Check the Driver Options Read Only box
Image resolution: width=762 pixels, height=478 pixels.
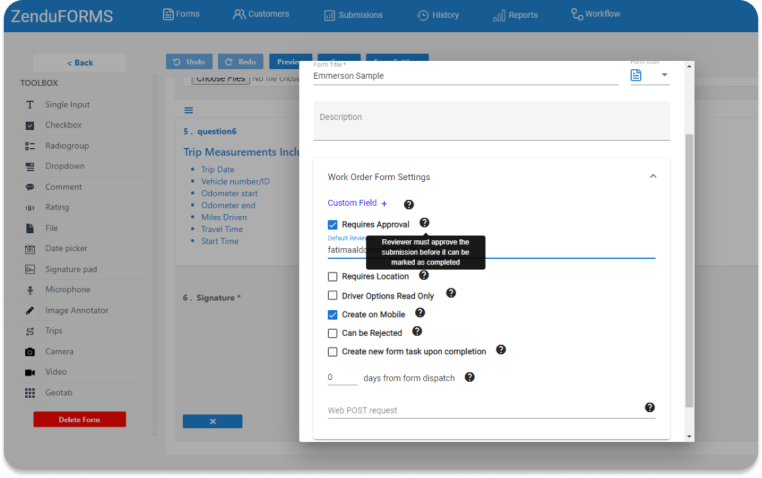tap(332, 295)
